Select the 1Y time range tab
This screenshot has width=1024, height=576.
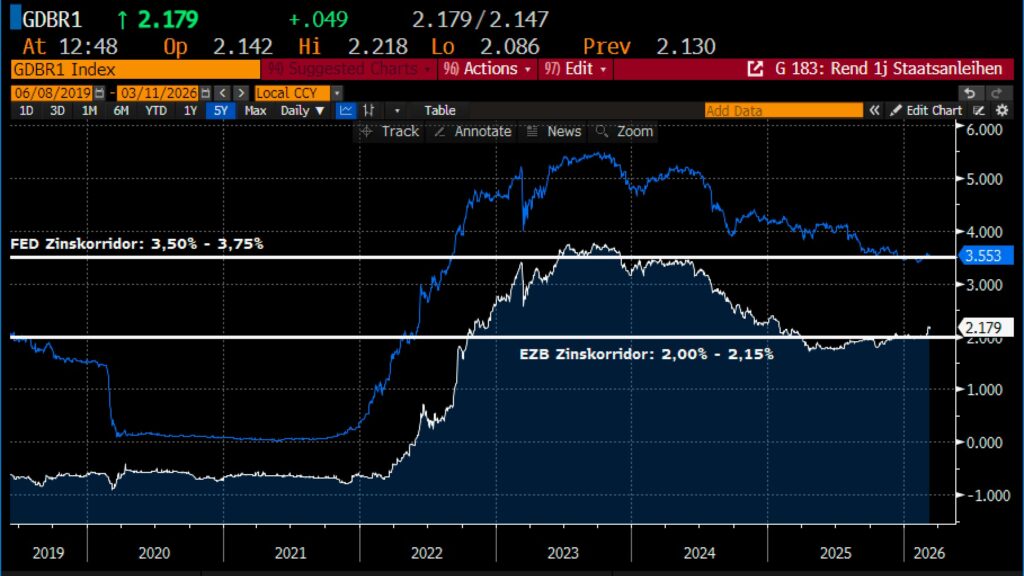click(x=190, y=111)
